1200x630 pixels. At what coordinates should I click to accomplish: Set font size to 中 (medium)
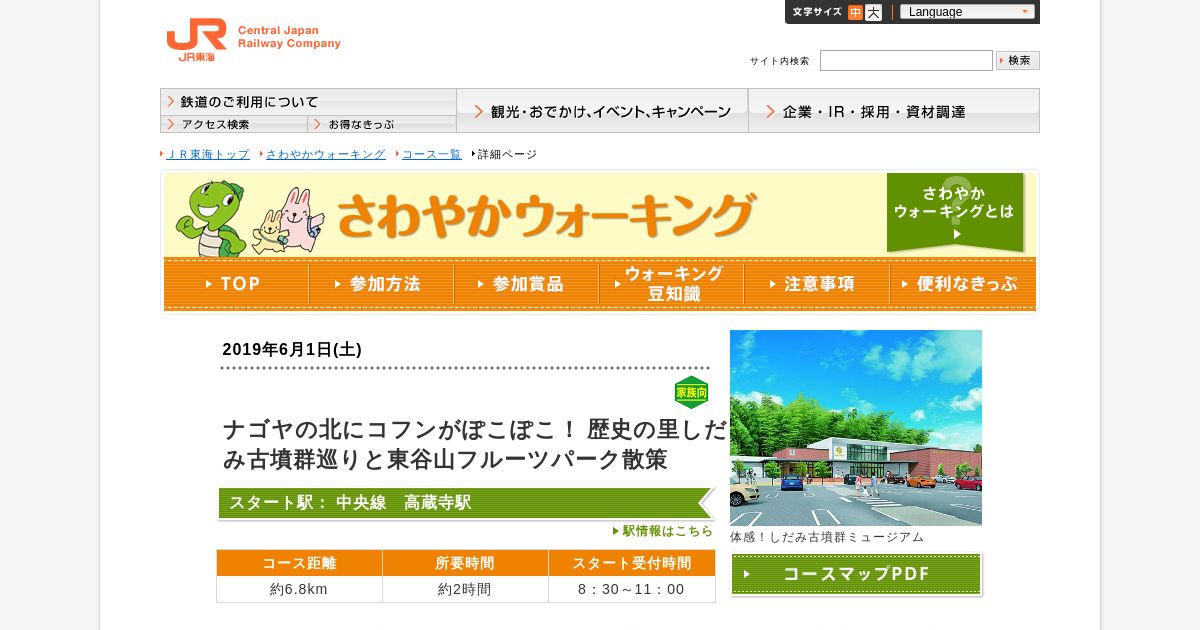[x=855, y=12]
